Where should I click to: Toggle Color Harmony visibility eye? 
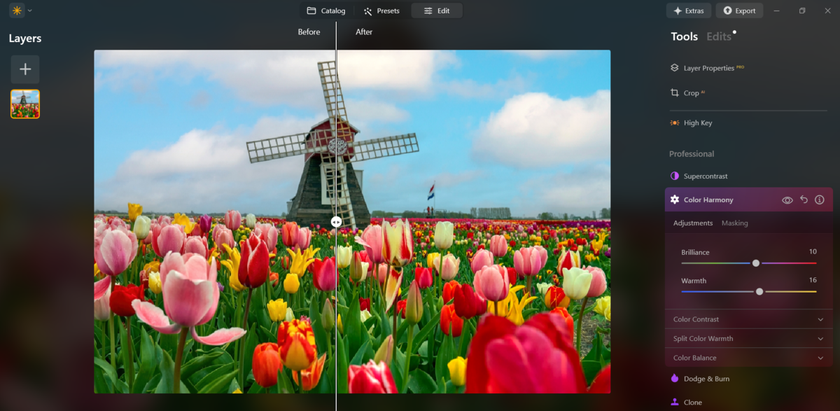(x=787, y=200)
